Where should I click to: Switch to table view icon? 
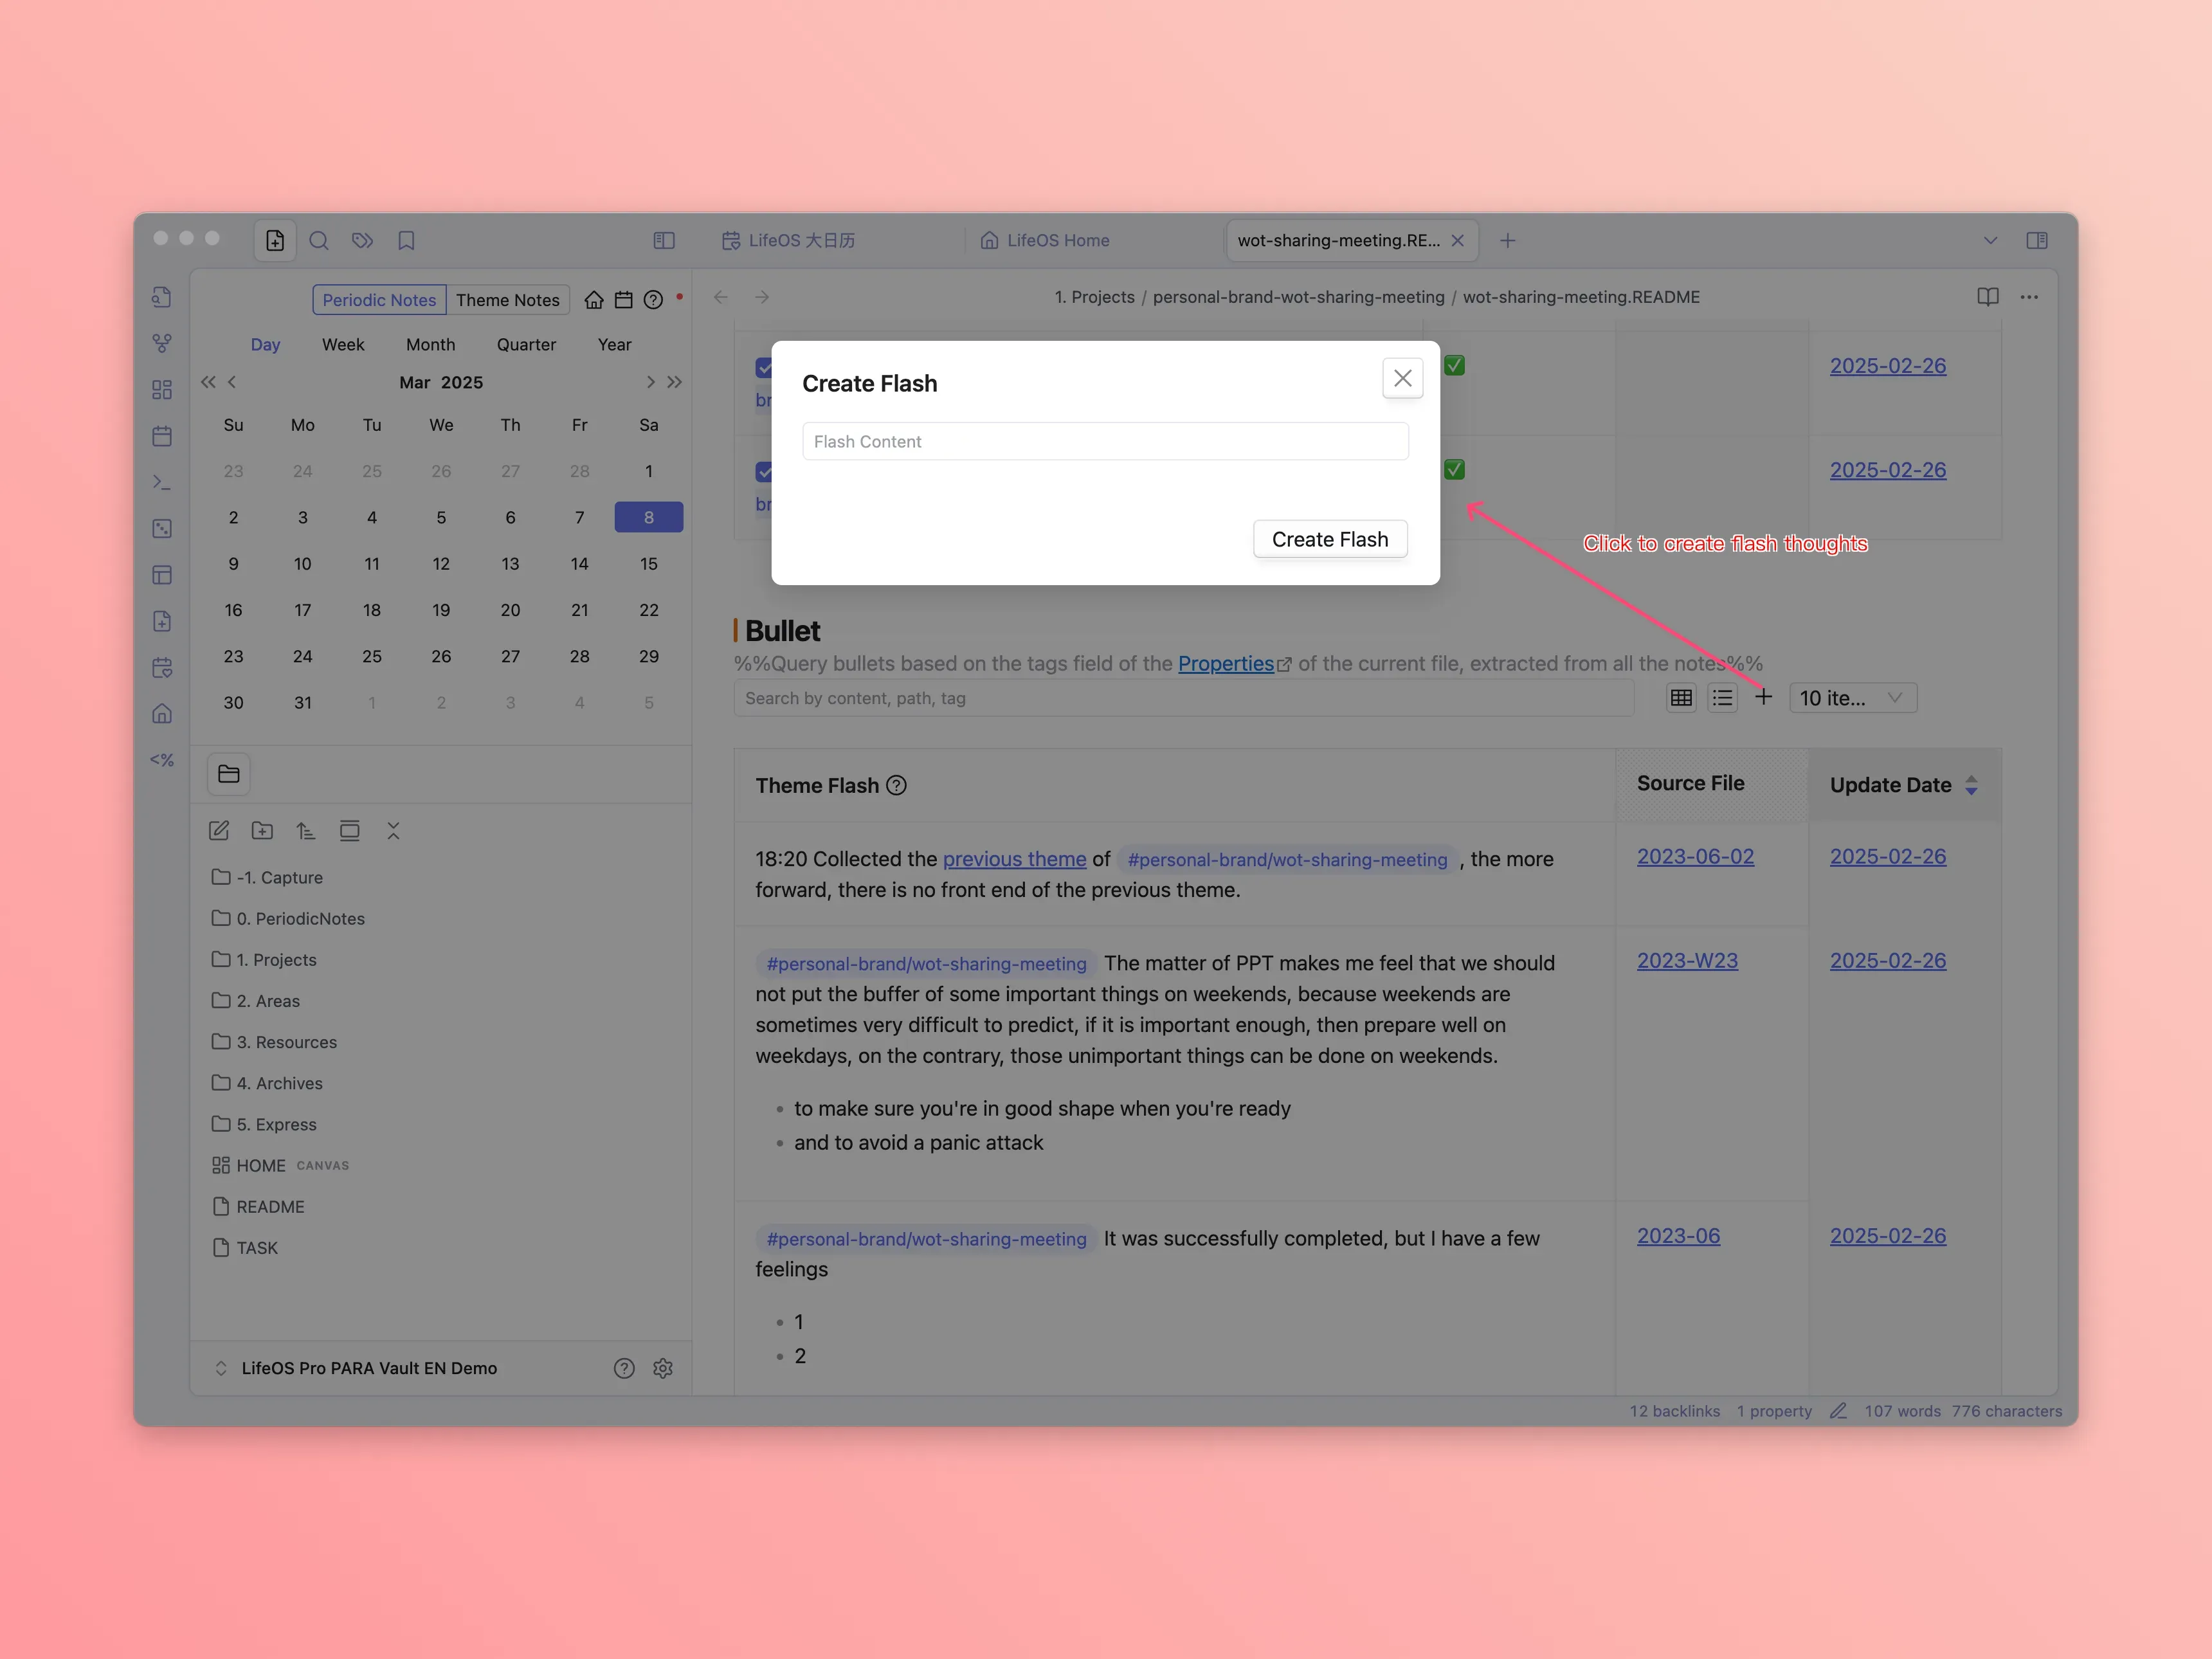pos(1681,697)
